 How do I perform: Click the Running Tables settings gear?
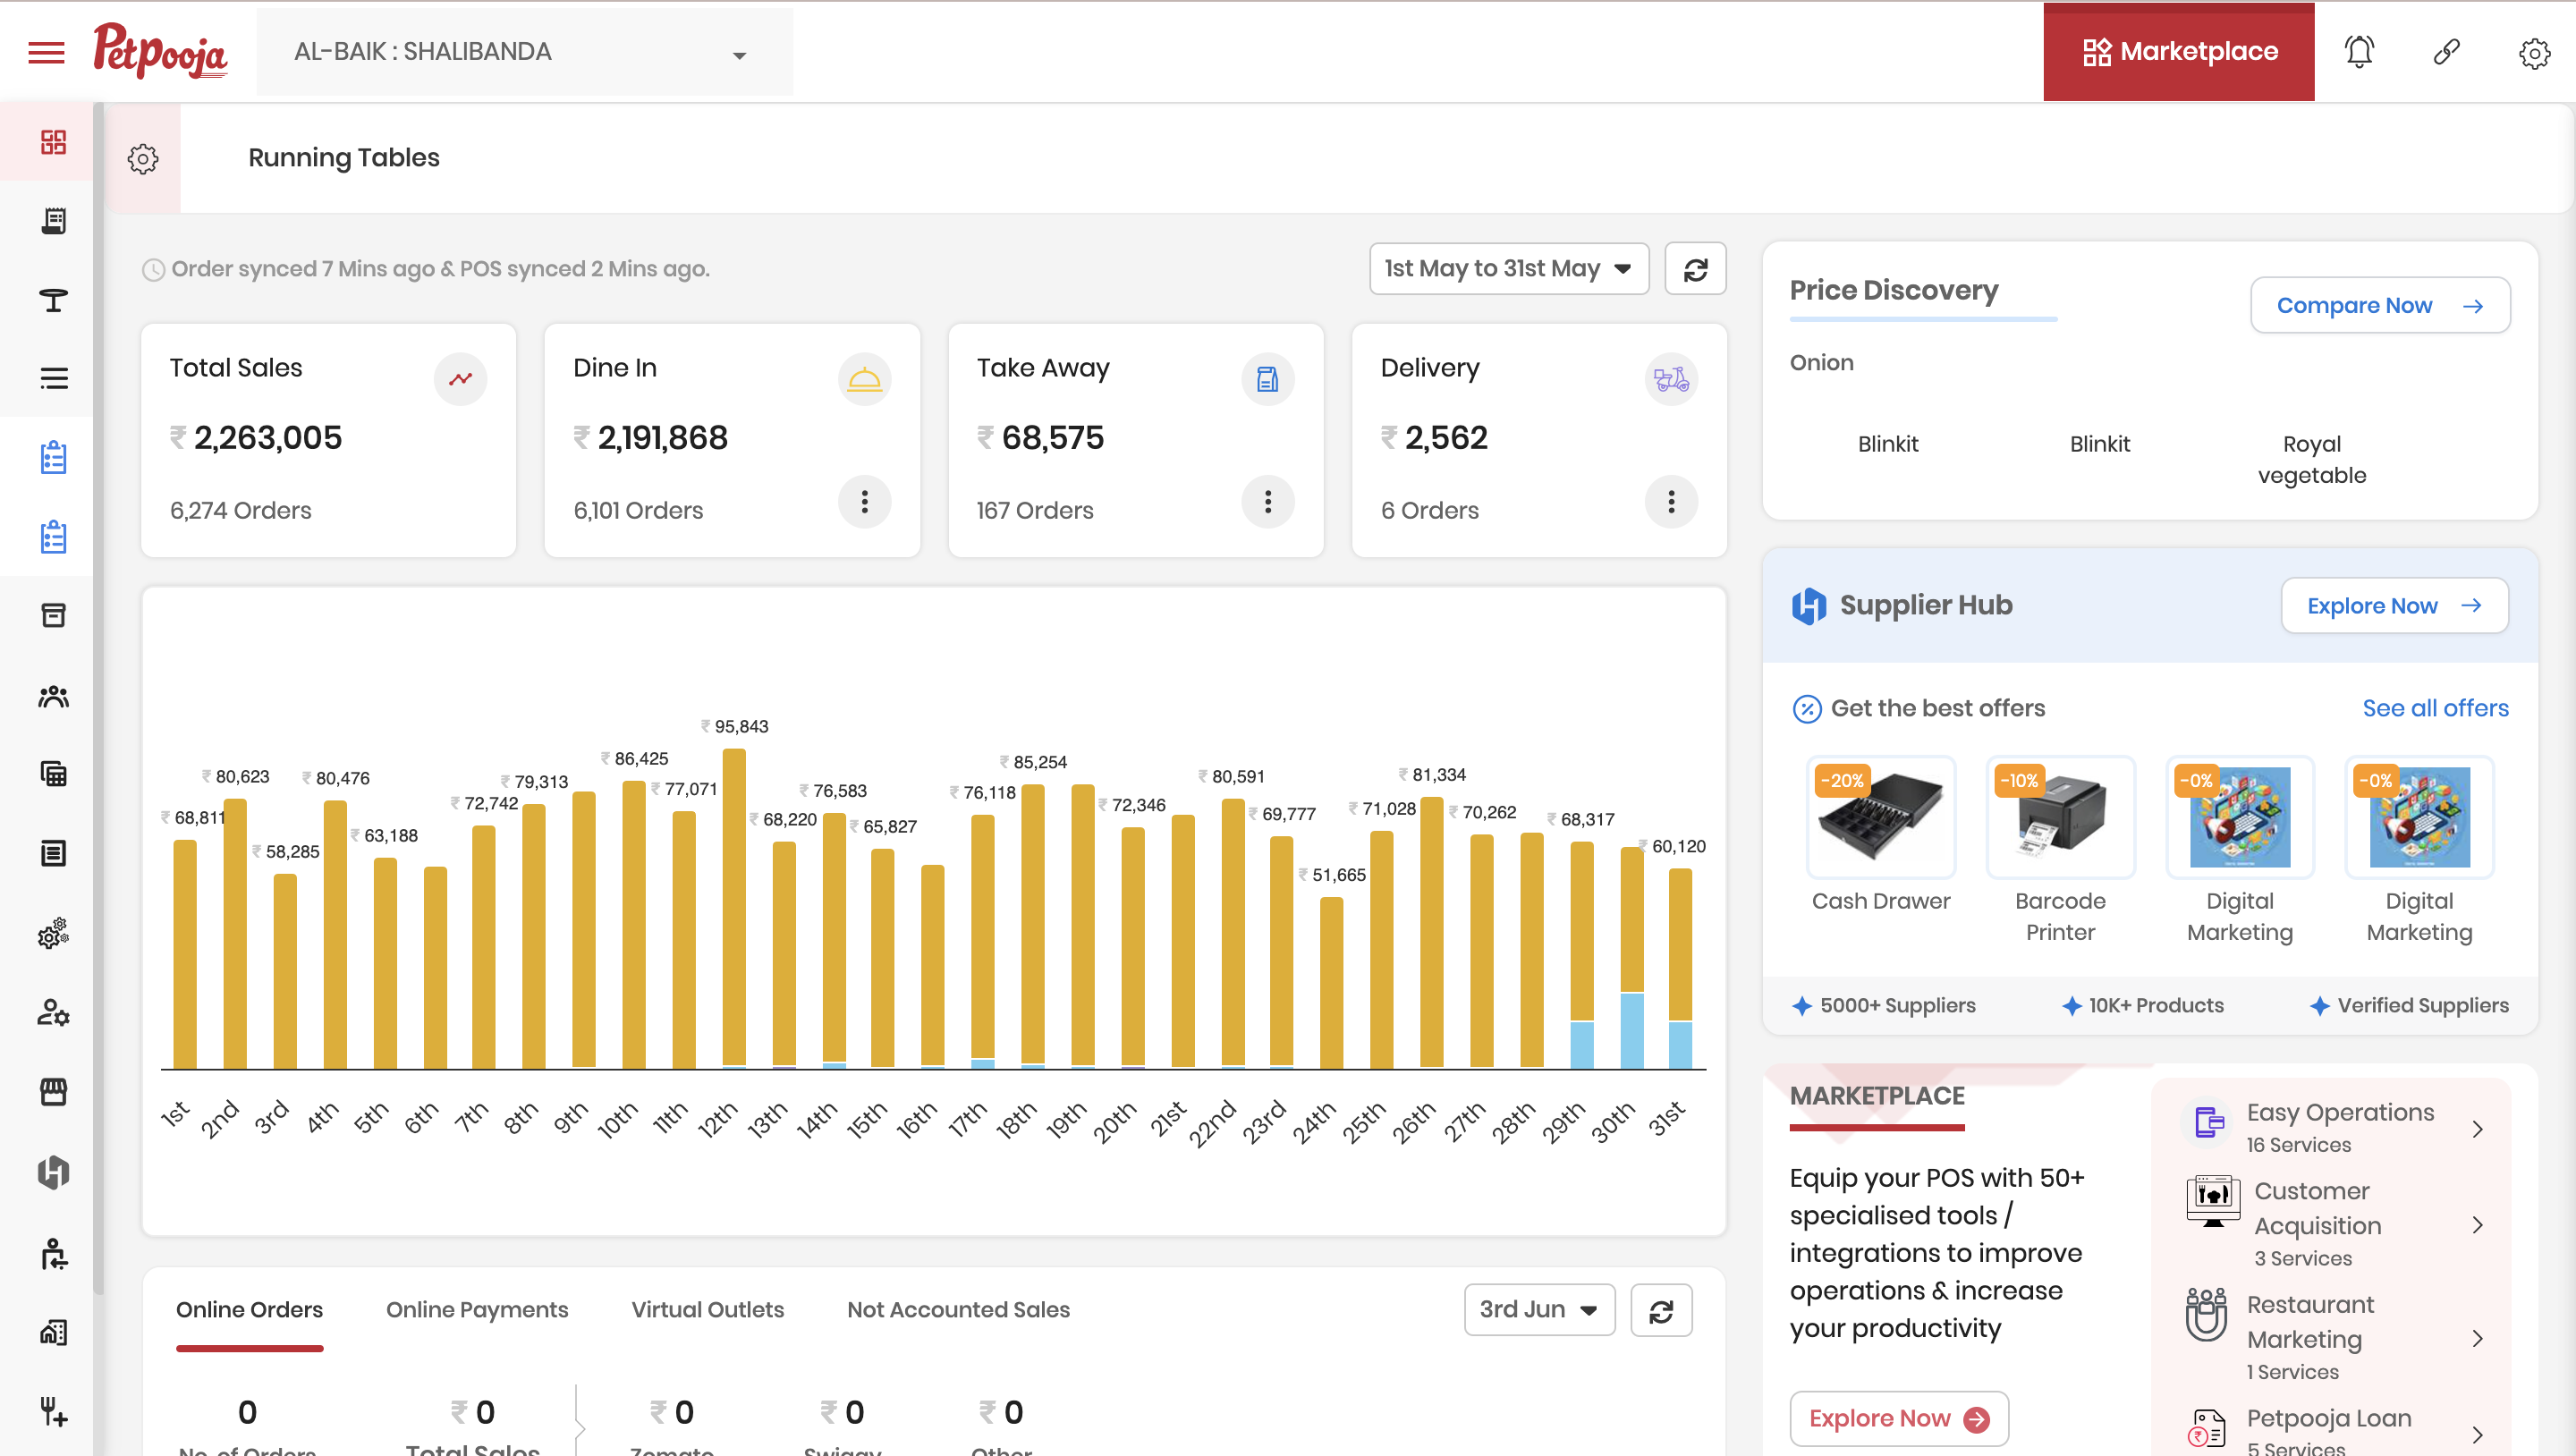tap(143, 158)
